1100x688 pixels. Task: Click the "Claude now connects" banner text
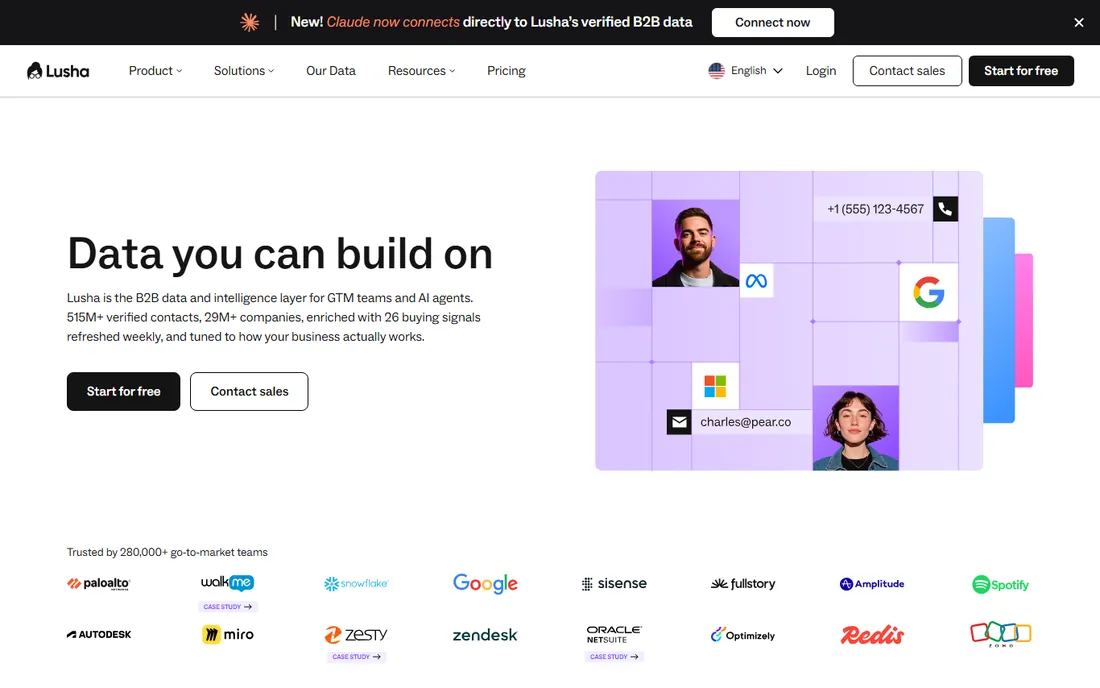tap(393, 22)
